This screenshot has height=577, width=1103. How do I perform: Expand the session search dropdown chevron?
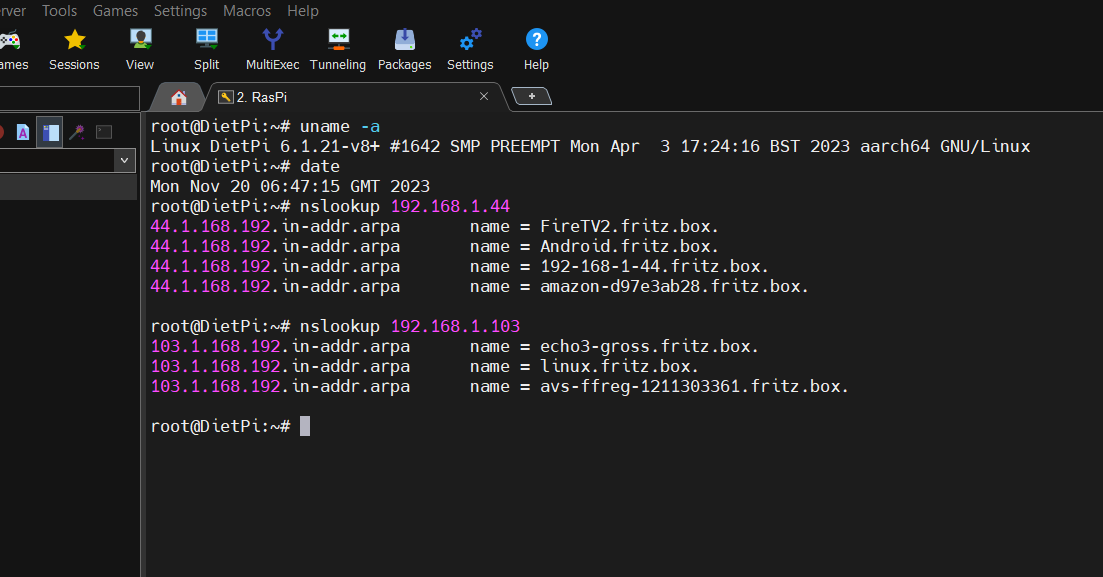click(123, 160)
